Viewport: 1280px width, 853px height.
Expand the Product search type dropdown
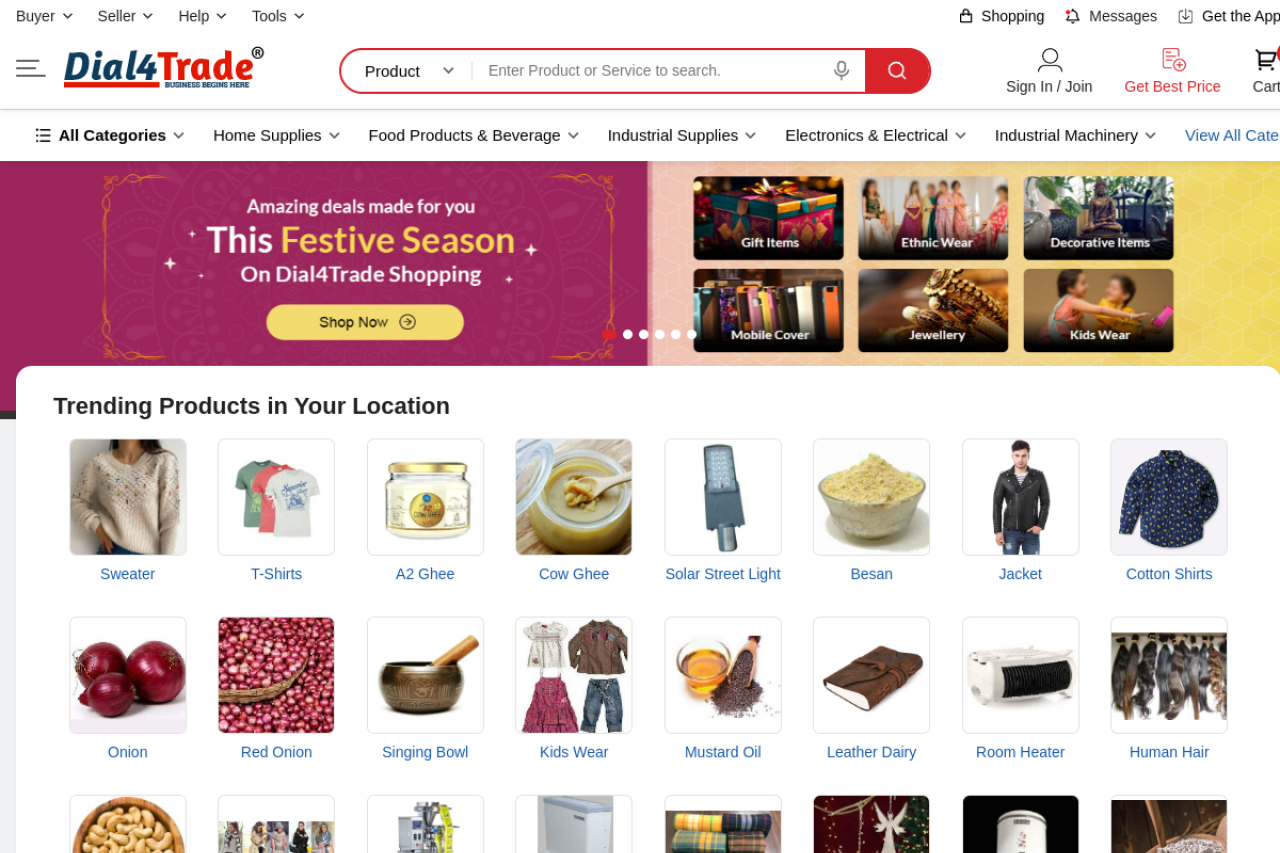pos(408,71)
